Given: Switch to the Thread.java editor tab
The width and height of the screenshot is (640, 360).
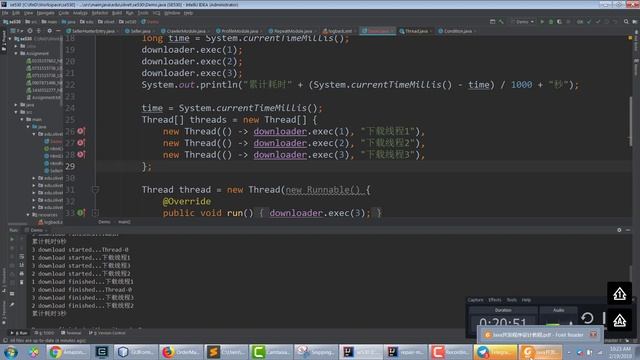Looking at the screenshot, I should [415, 31].
